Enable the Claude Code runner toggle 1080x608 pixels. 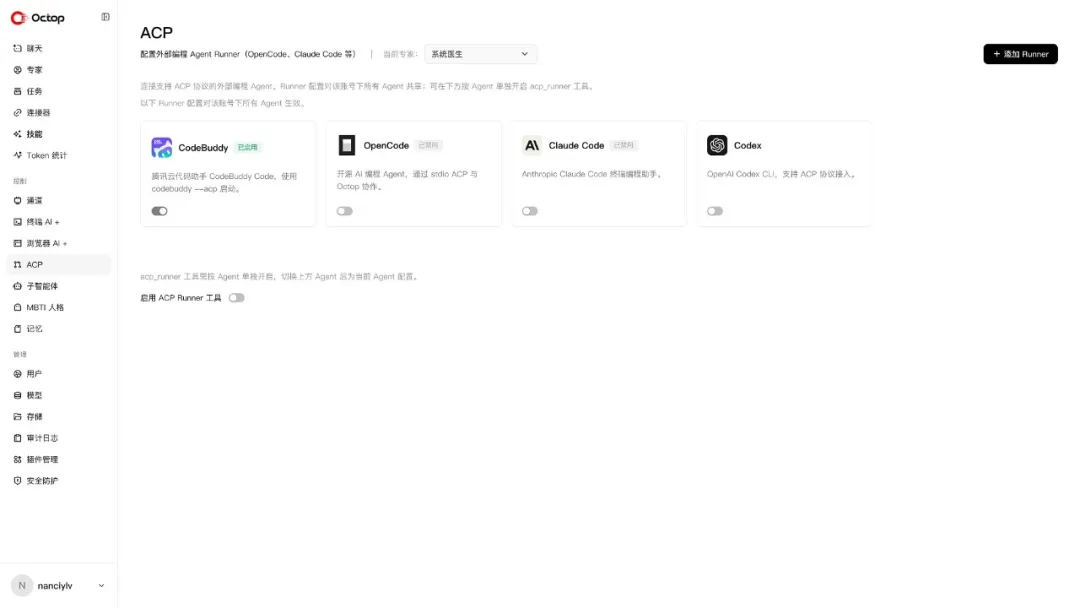[x=530, y=211]
